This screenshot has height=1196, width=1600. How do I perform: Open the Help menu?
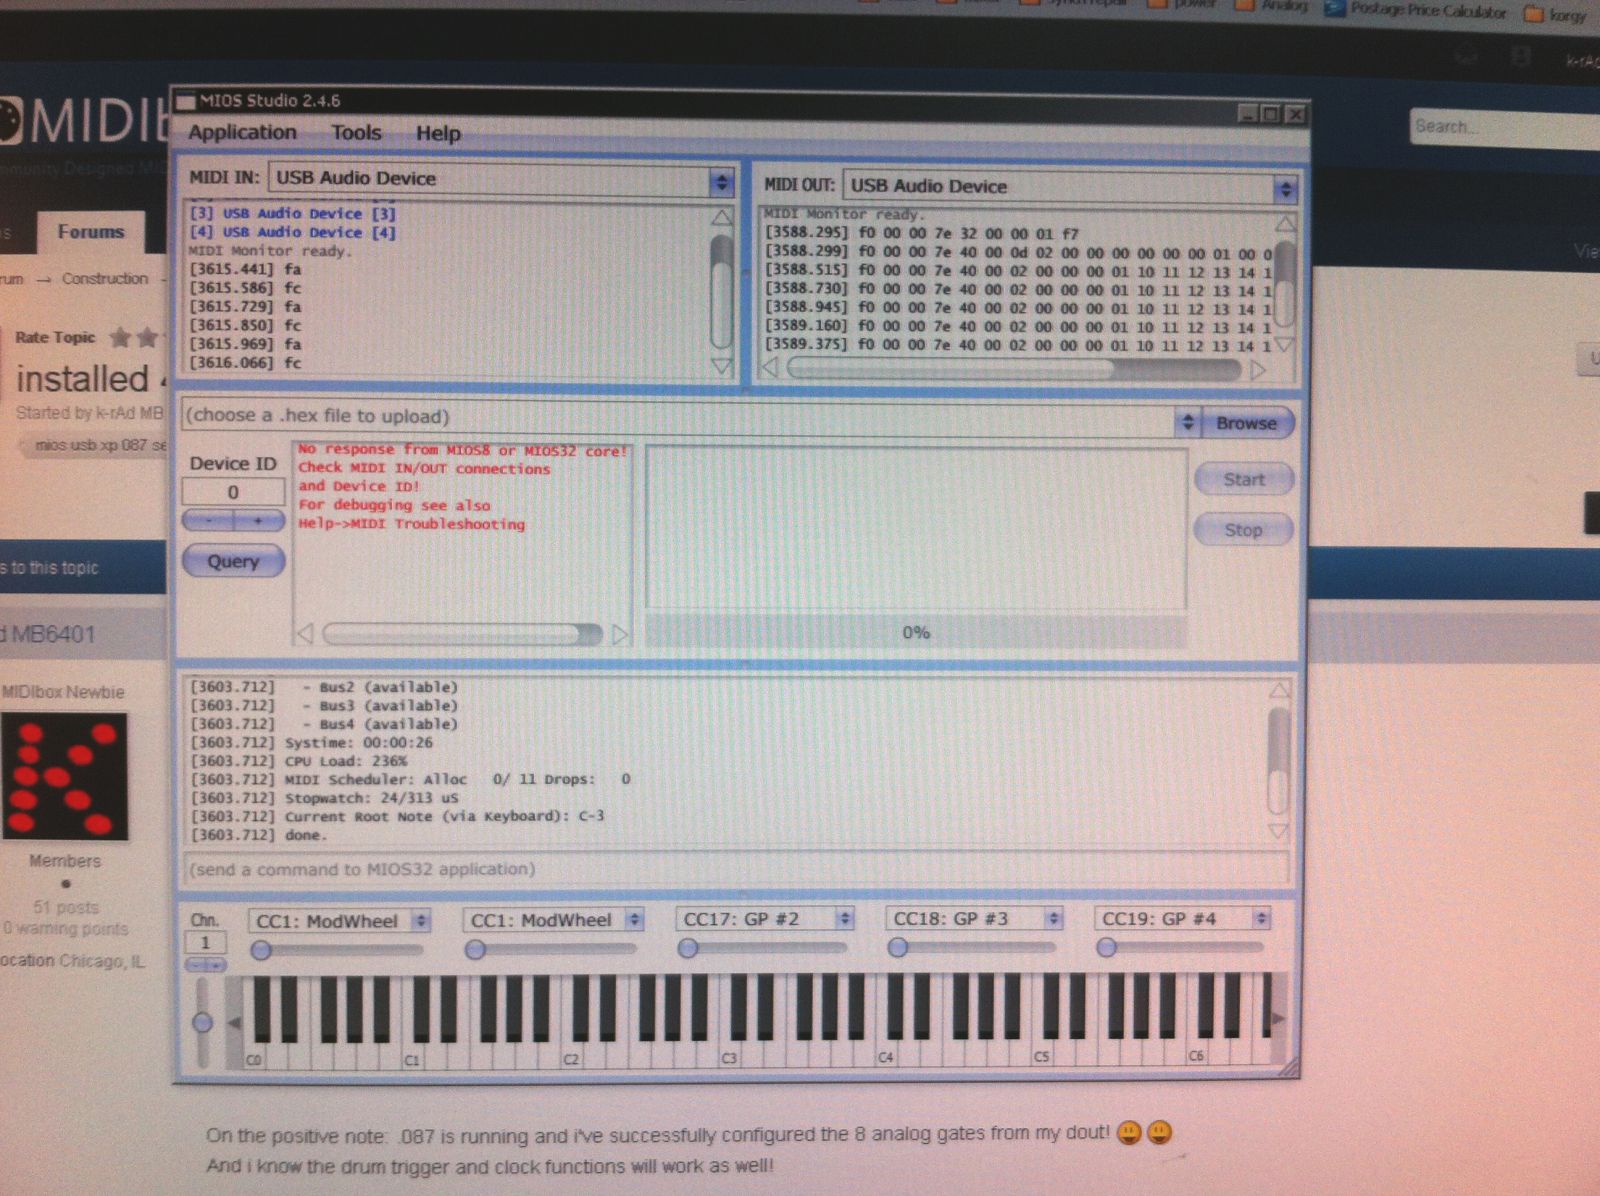click(438, 134)
